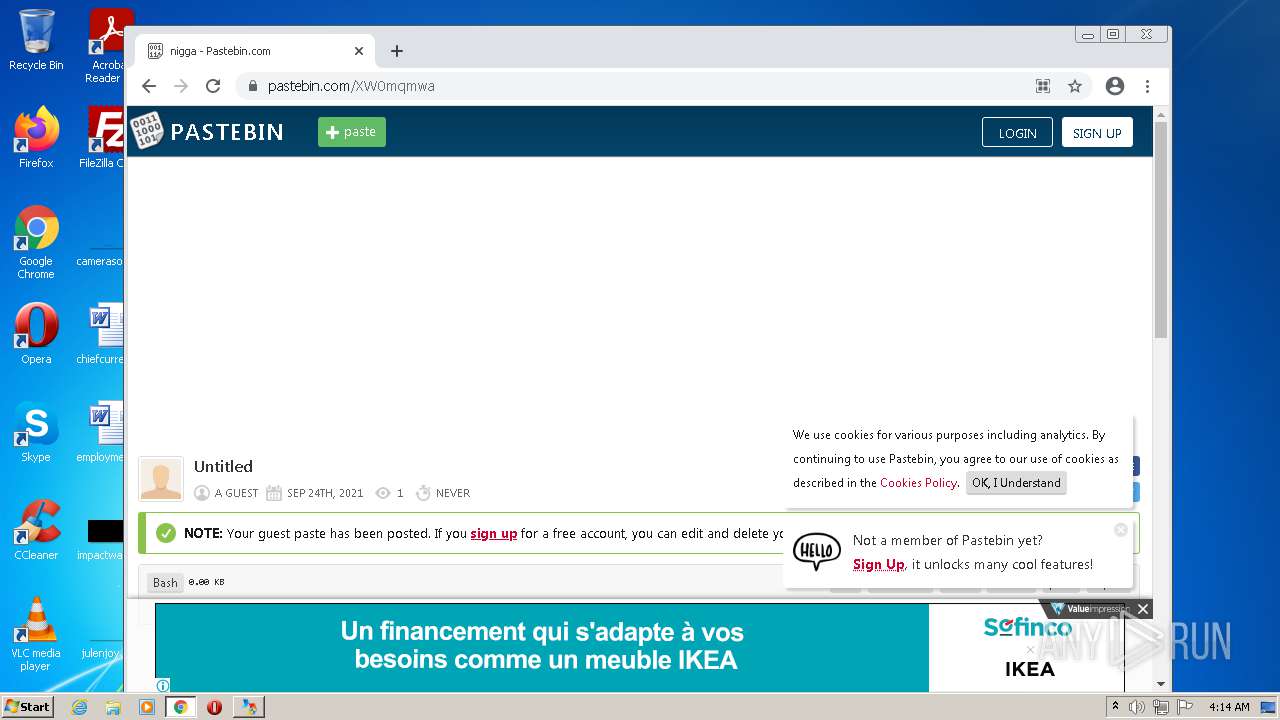Click scrollbar down arrow
This screenshot has width=1280, height=720.
tap(1161, 684)
